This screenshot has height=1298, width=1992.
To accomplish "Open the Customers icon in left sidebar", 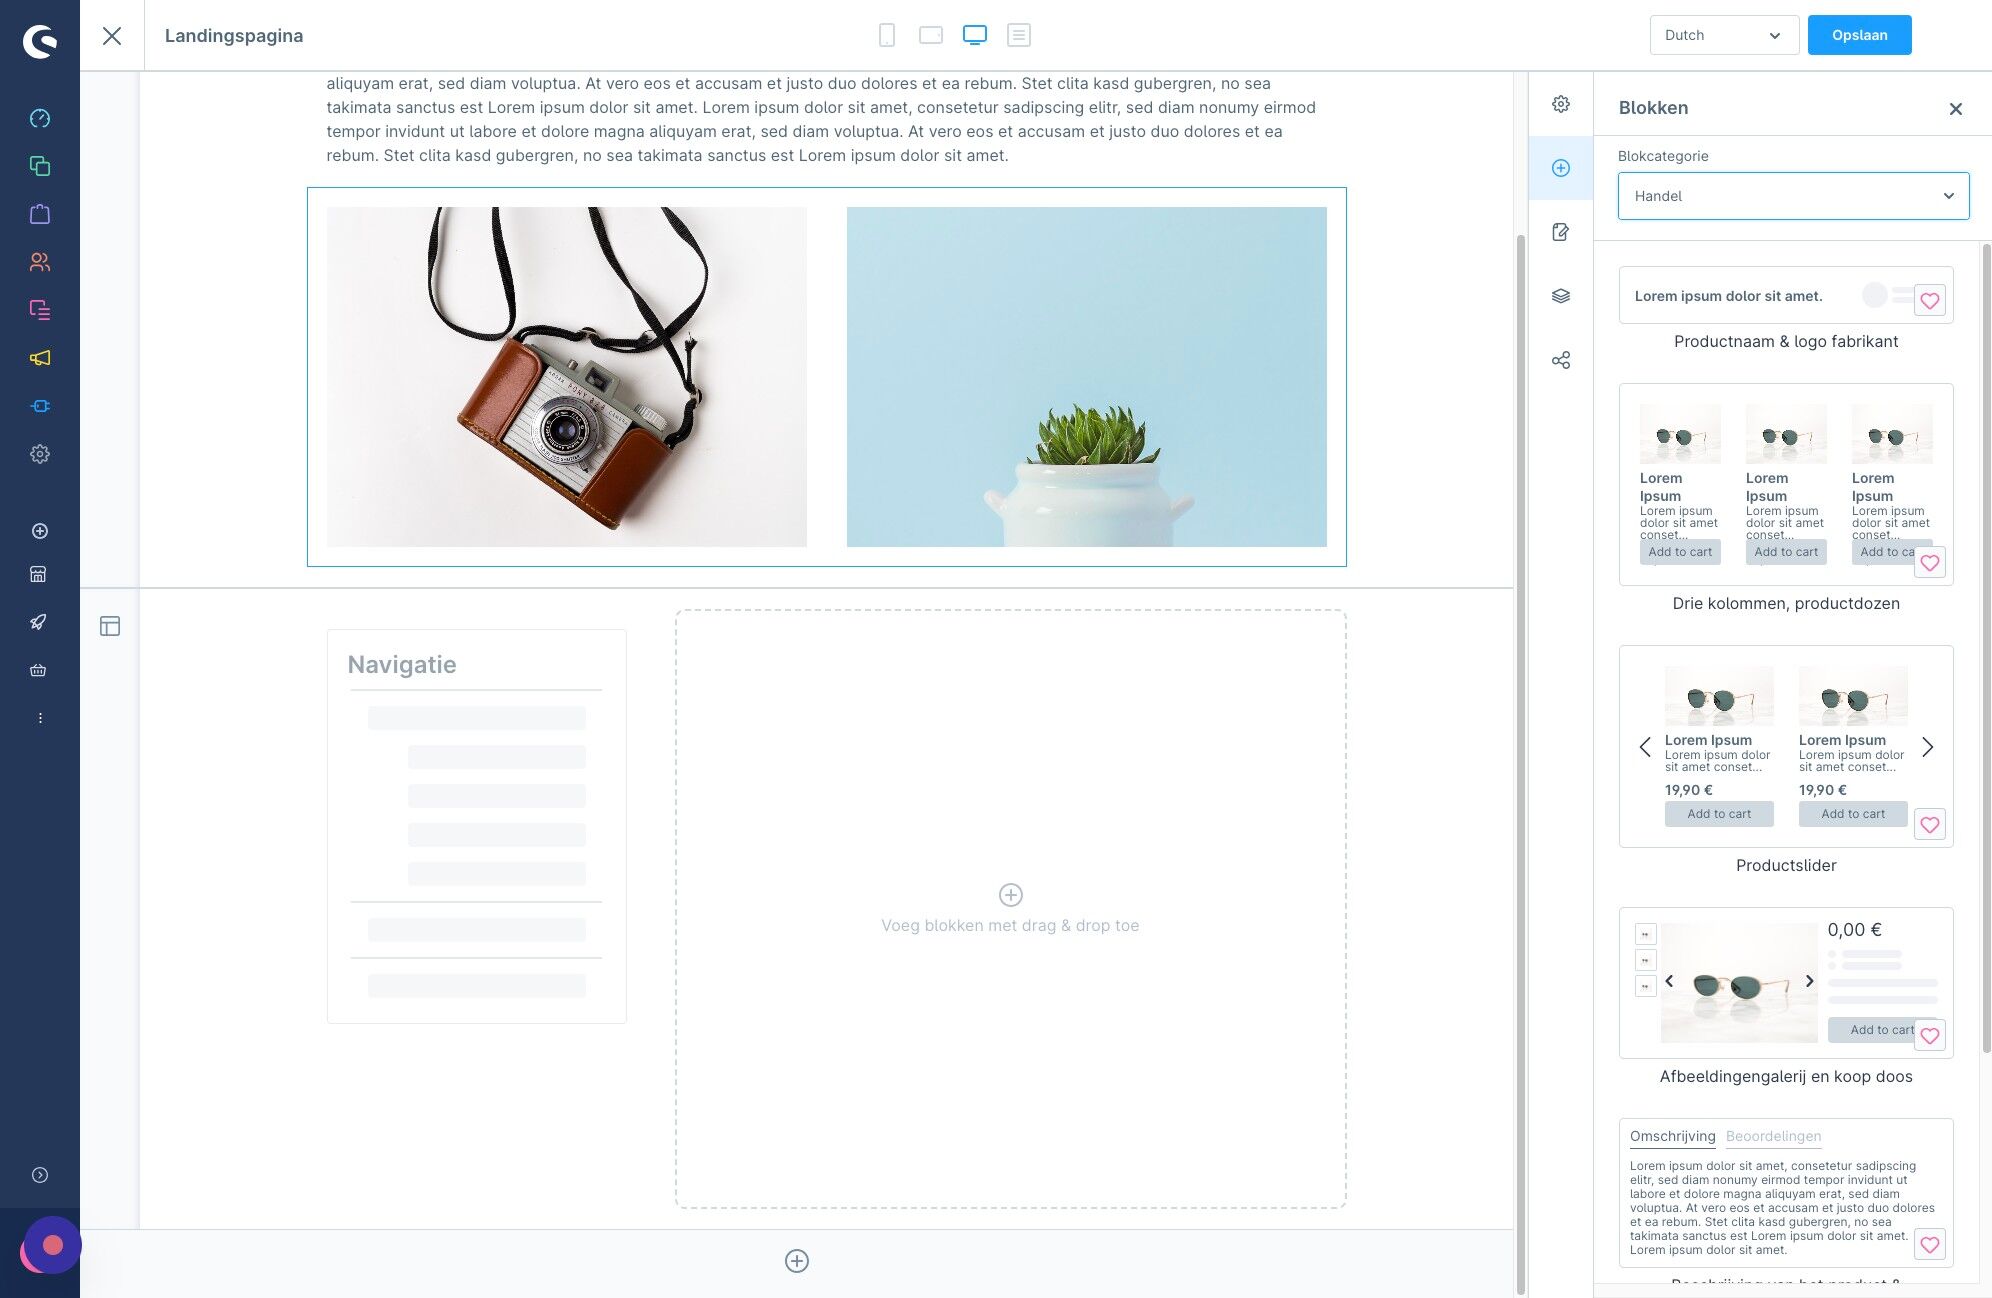I will pyautogui.click(x=40, y=262).
